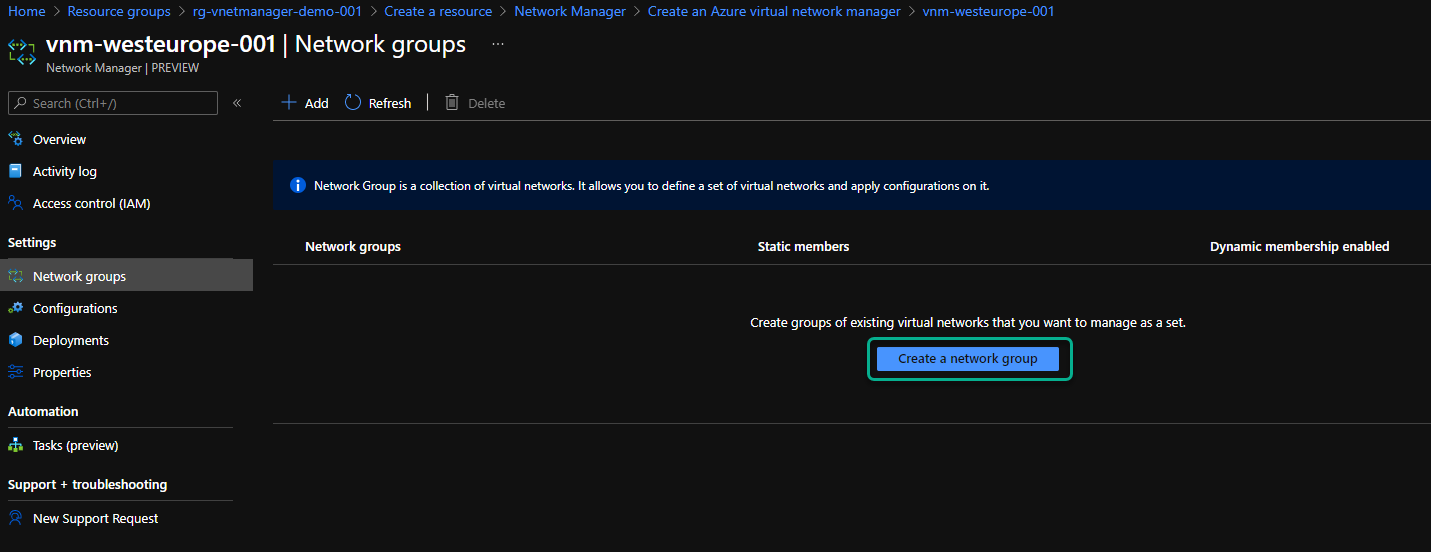Click the Activity log icon

tap(15, 171)
